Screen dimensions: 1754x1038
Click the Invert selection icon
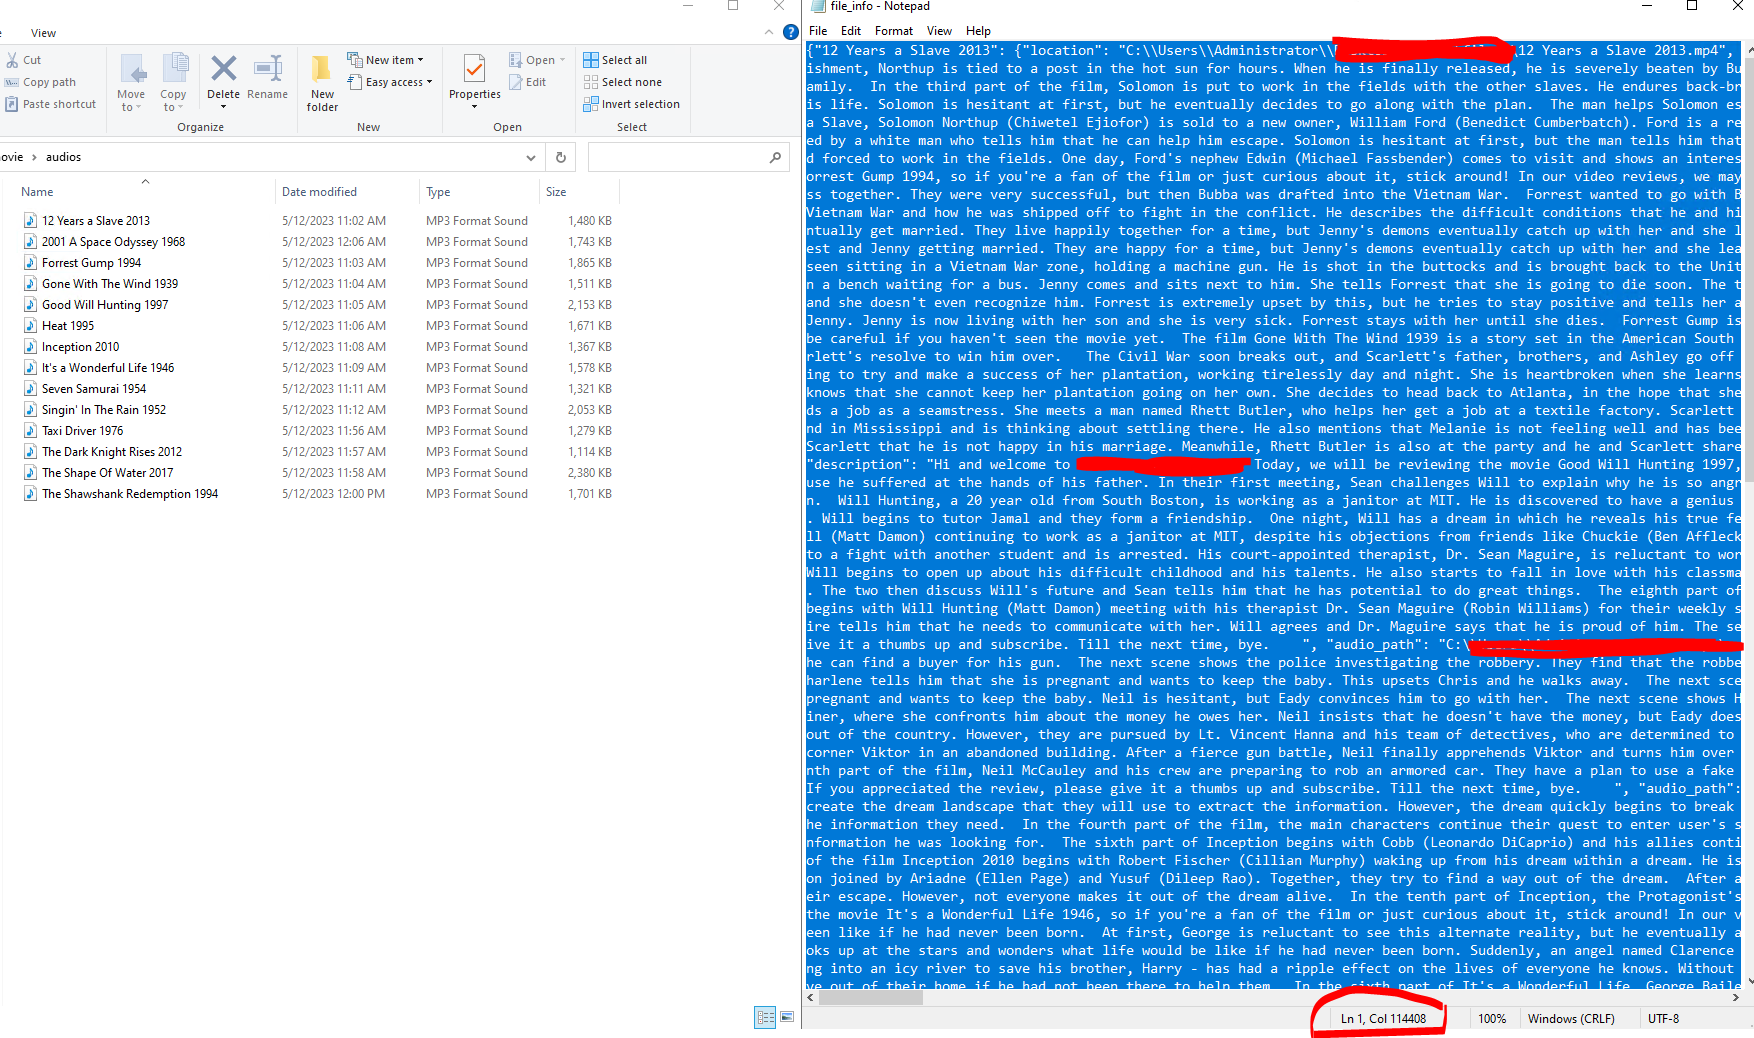pos(591,104)
